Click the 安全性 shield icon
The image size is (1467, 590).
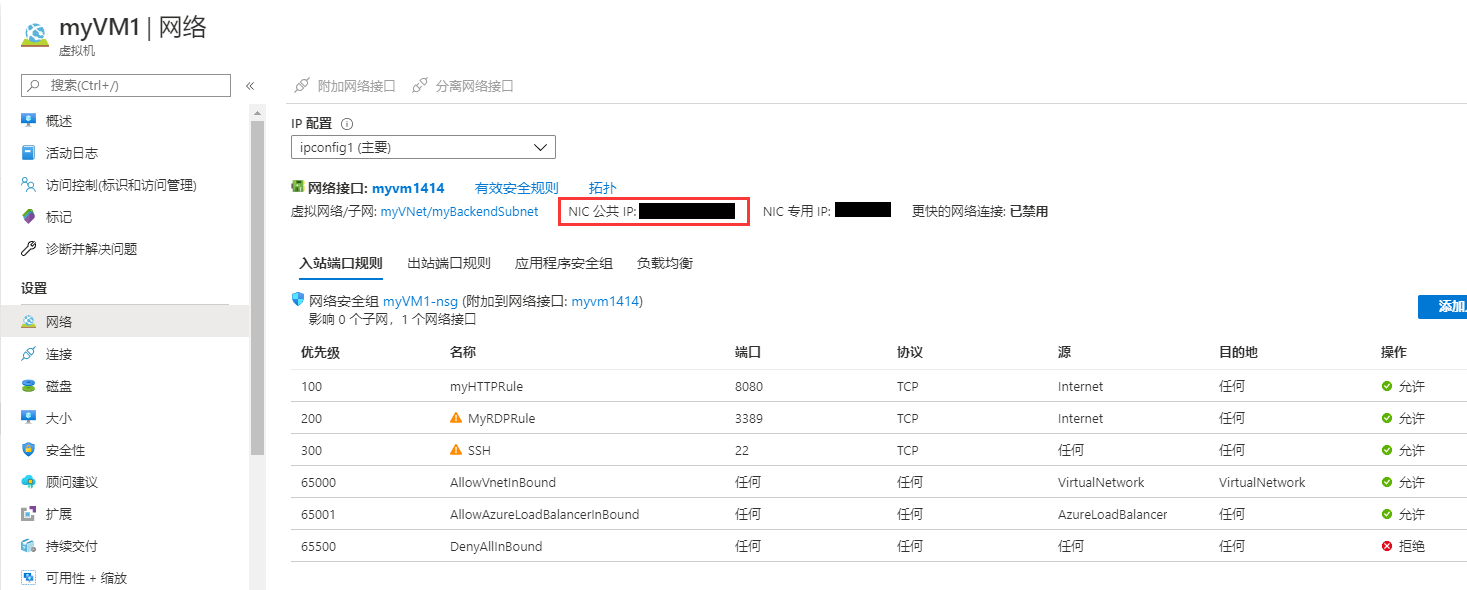pyautogui.click(x=29, y=450)
